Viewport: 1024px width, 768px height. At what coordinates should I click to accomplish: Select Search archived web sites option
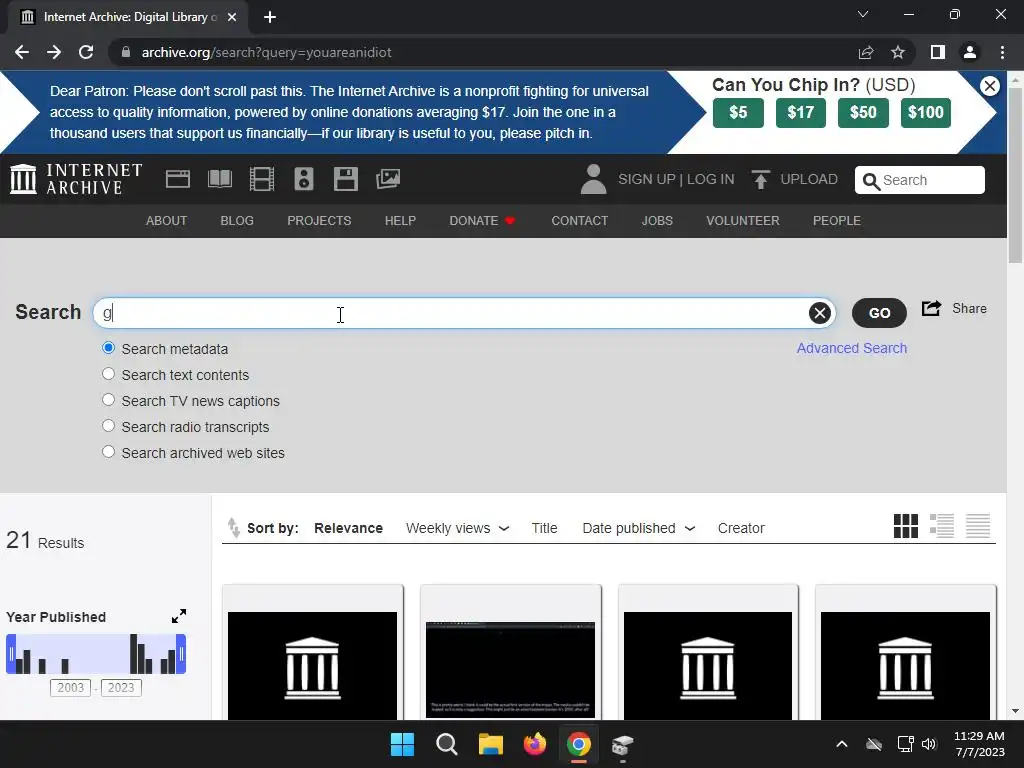coord(108,452)
